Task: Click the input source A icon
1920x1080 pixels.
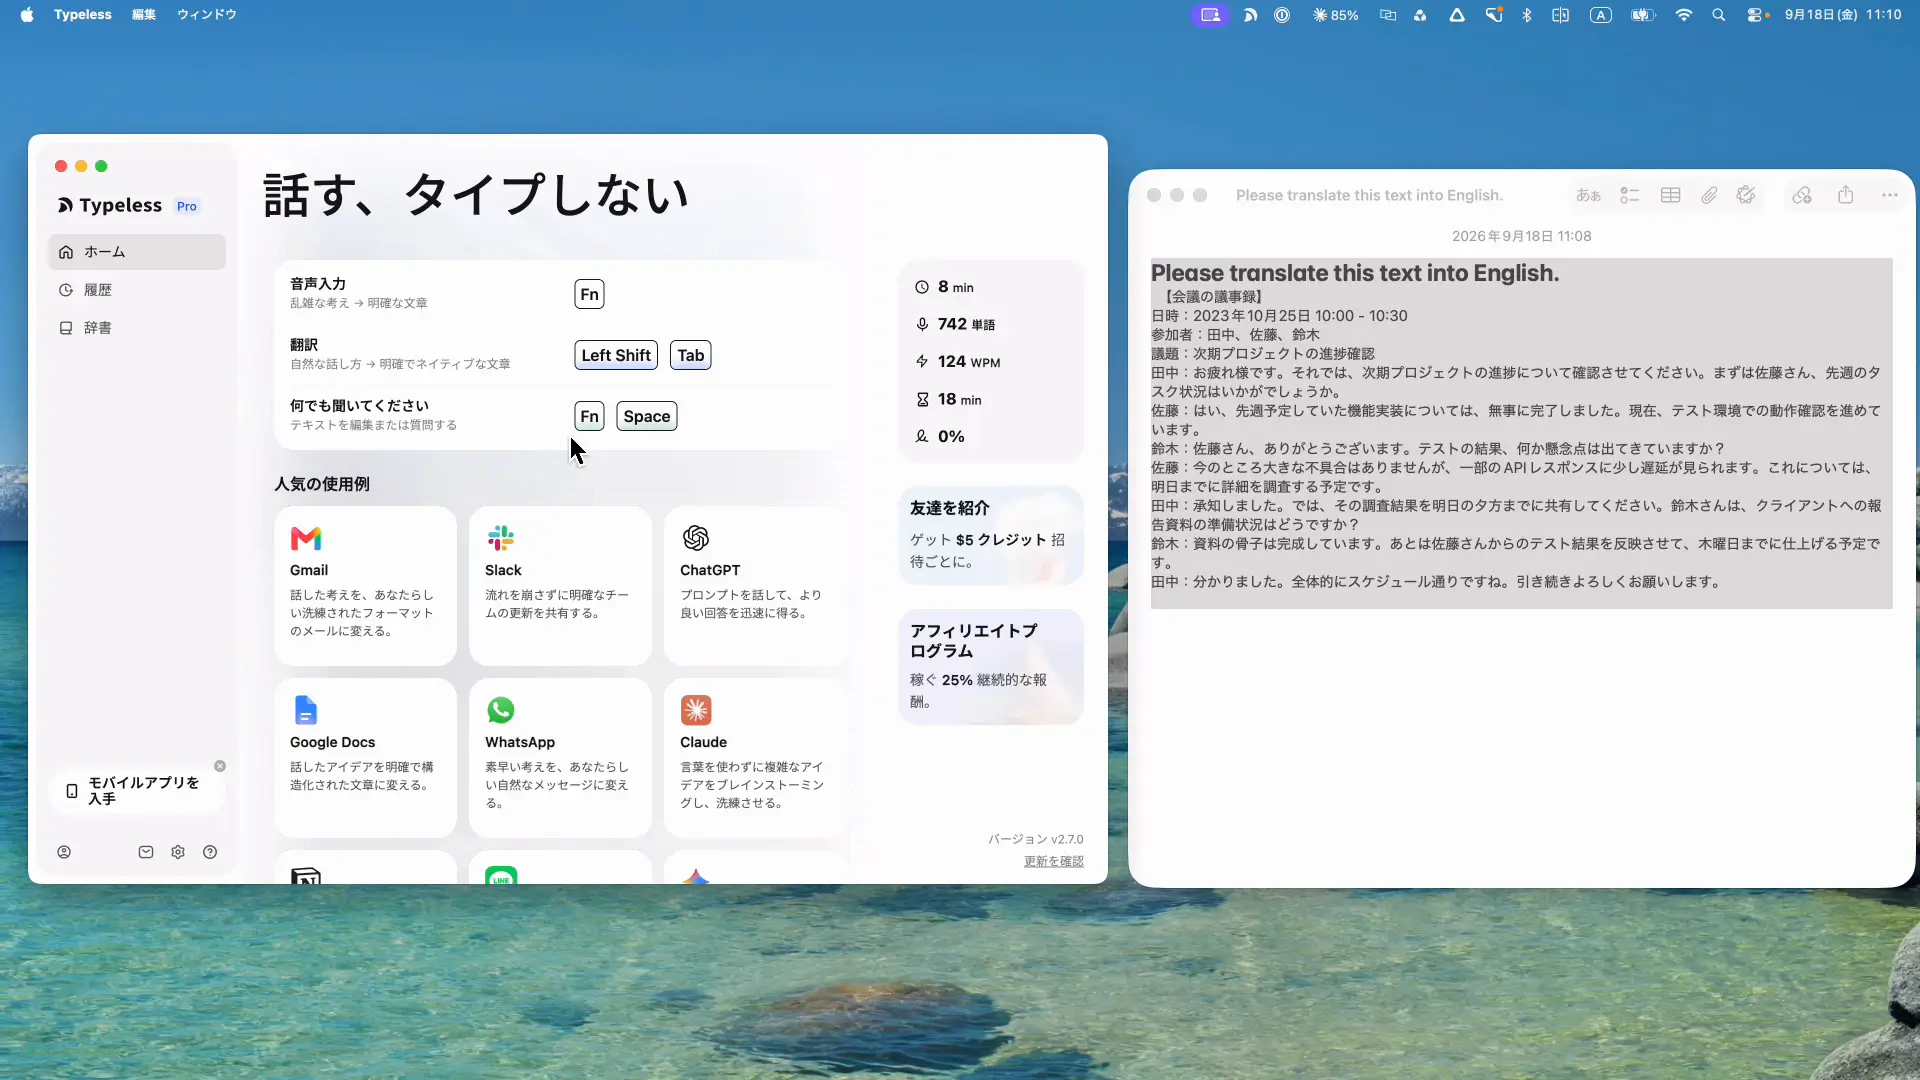Action: pyautogui.click(x=1601, y=15)
